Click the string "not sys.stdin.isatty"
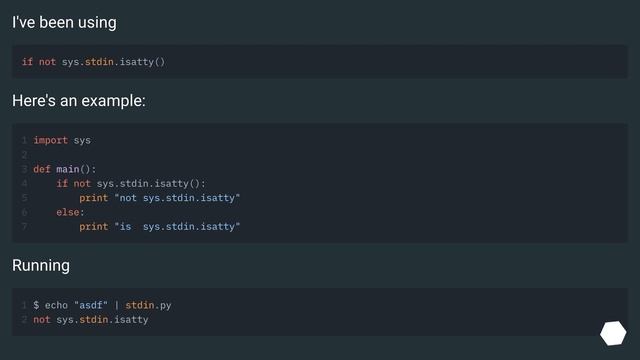Viewport: 640px width, 360px height. coord(177,198)
